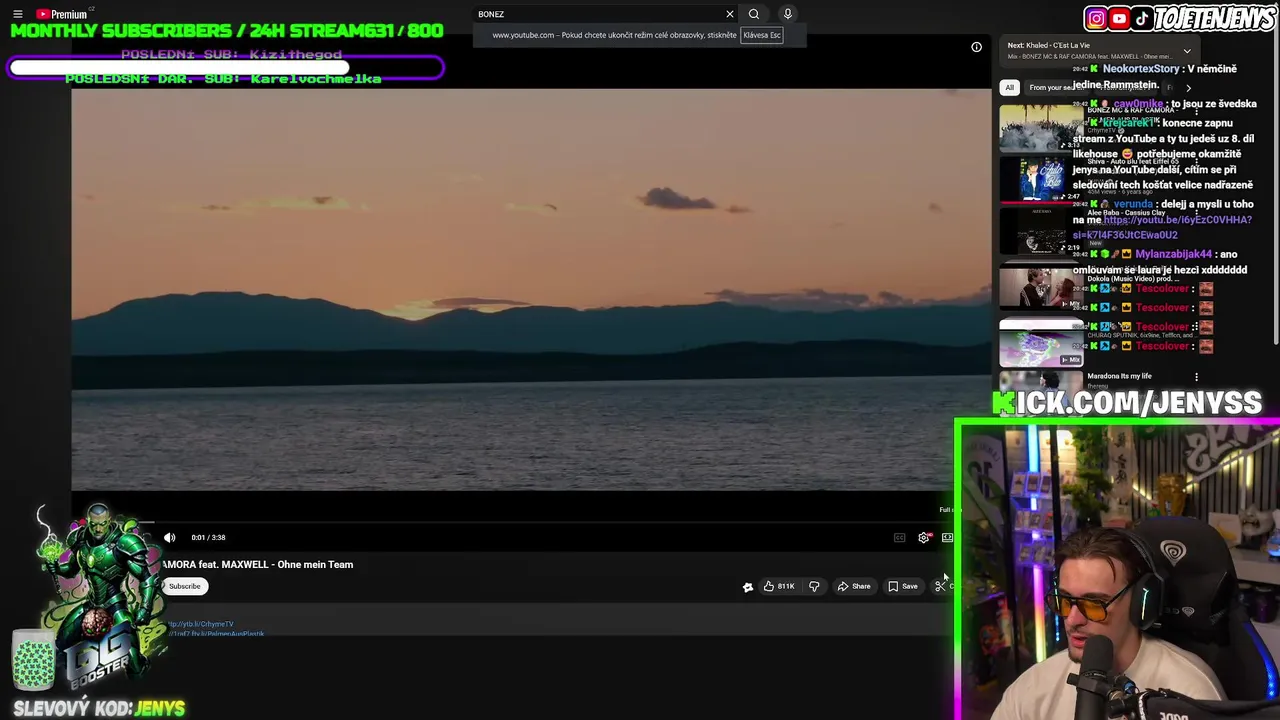1280x720 pixels.
Task: Click chat username Mylanzabijak44
Action: tap(1173, 254)
